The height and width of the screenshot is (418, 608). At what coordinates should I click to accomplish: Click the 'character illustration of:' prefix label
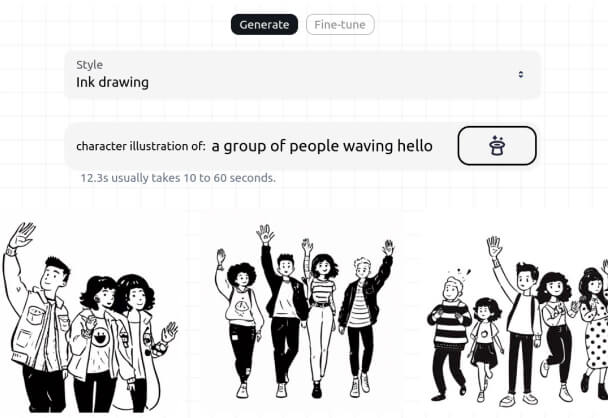tap(140, 147)
